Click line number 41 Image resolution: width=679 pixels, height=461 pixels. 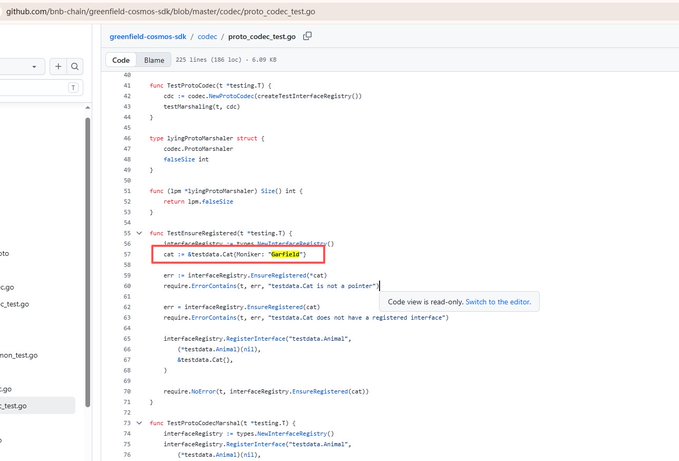[x=127, y=85]
